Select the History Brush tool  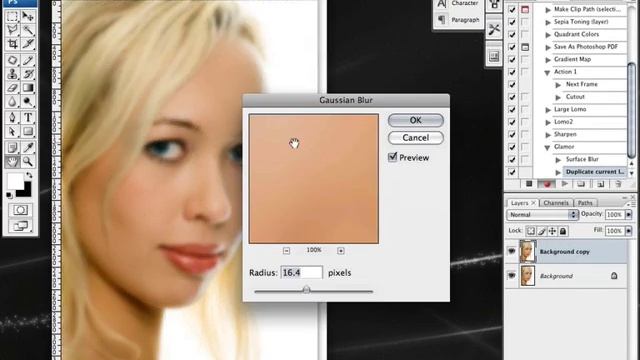[x=28, y=74]
